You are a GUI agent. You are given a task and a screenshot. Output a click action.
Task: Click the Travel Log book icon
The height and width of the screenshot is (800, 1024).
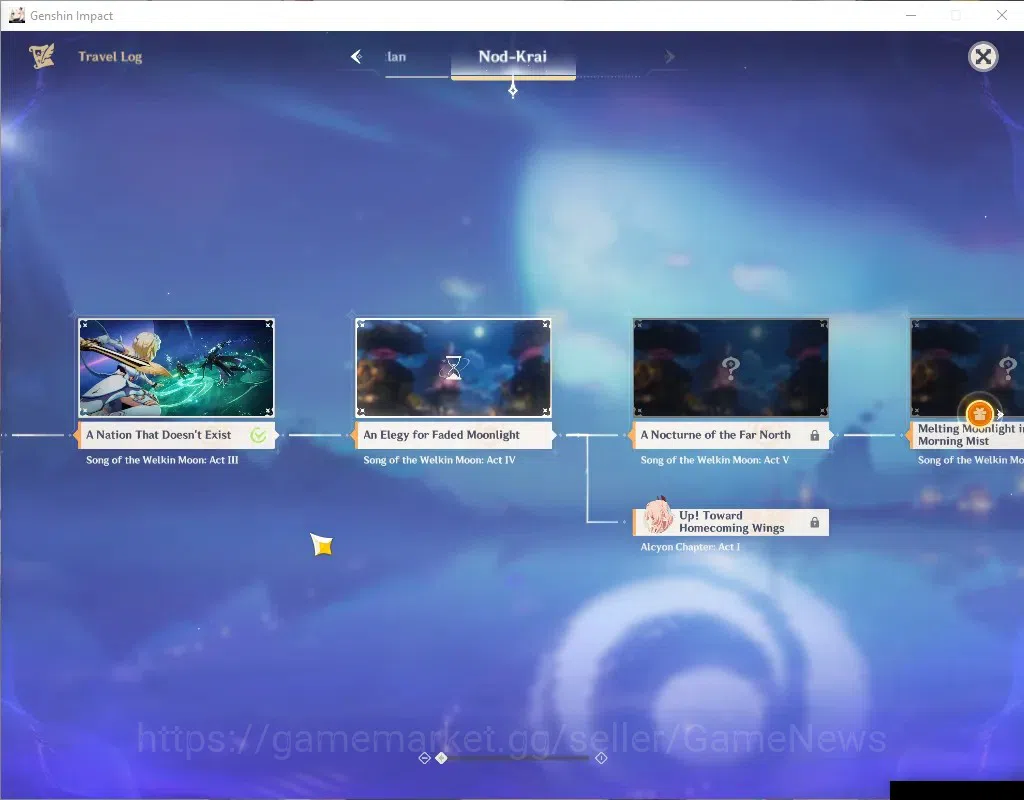click(x=42, y=56)
